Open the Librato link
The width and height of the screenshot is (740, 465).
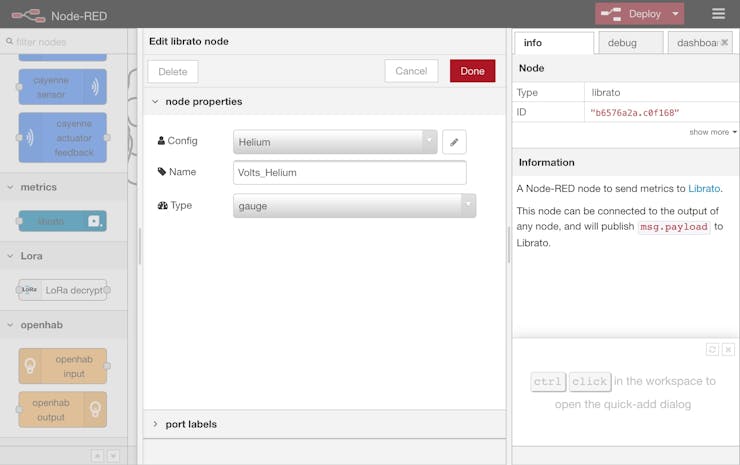point(704,188)
